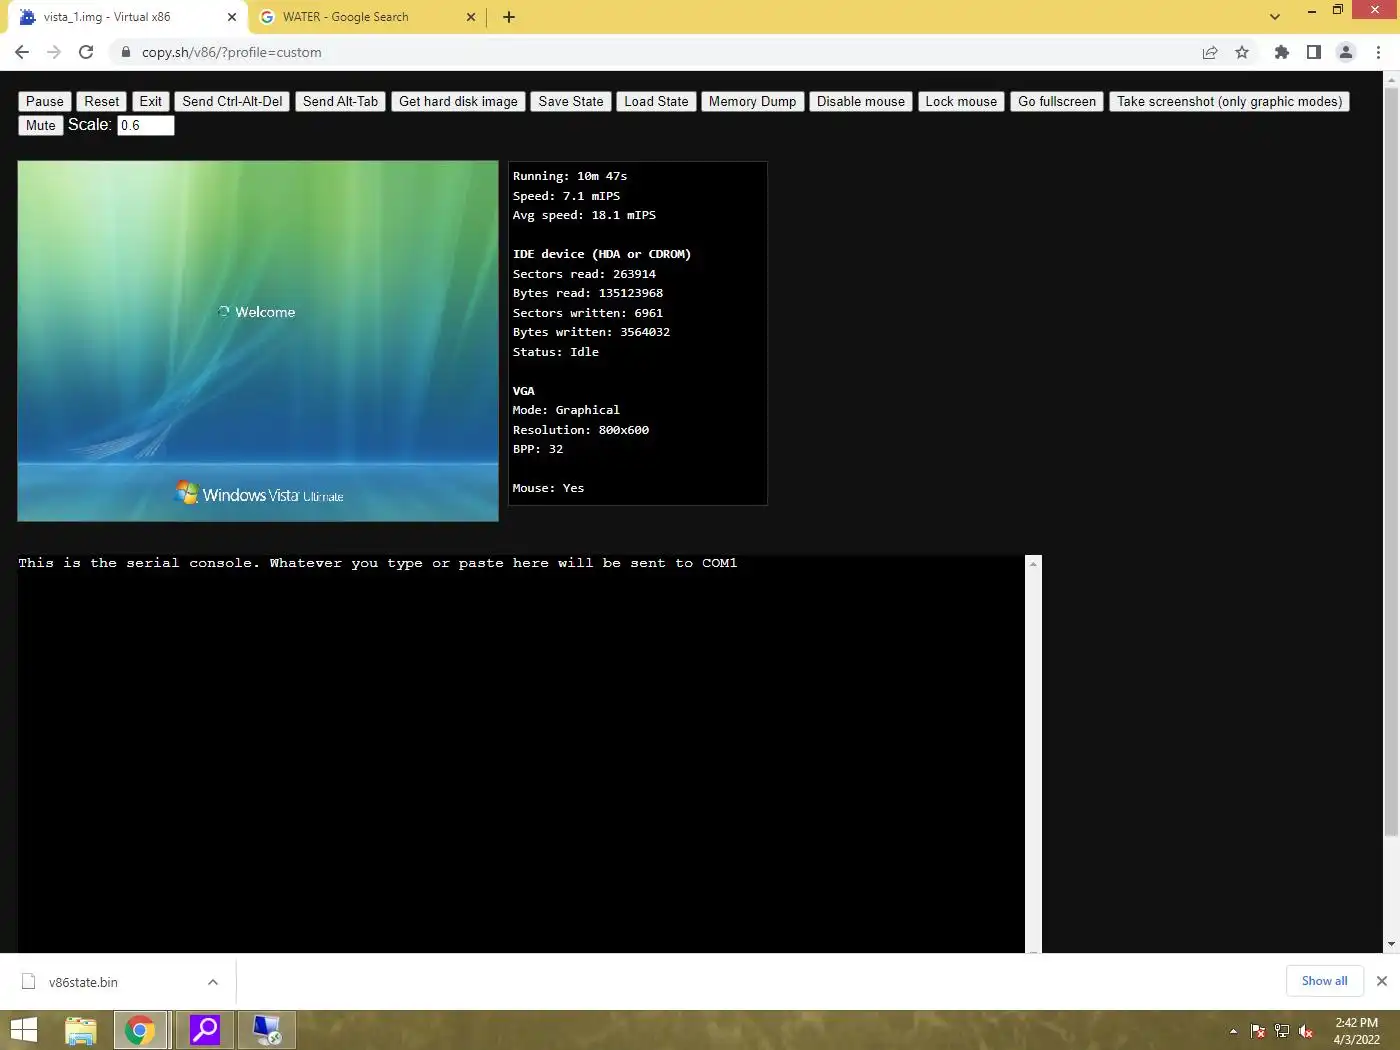Click the address bar URL

point(231,52)
